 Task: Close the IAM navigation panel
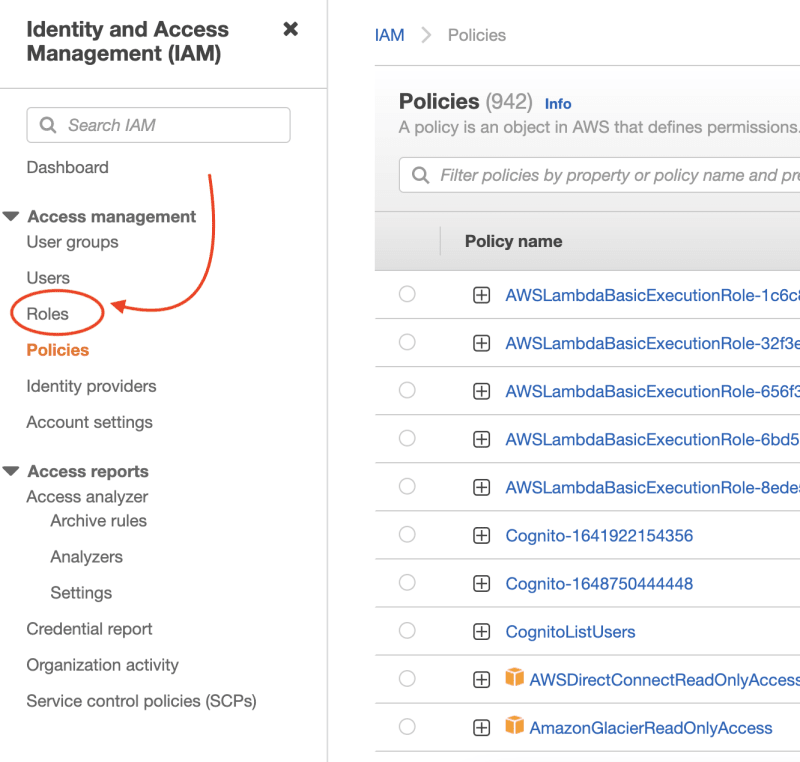(x=290, y=29)
